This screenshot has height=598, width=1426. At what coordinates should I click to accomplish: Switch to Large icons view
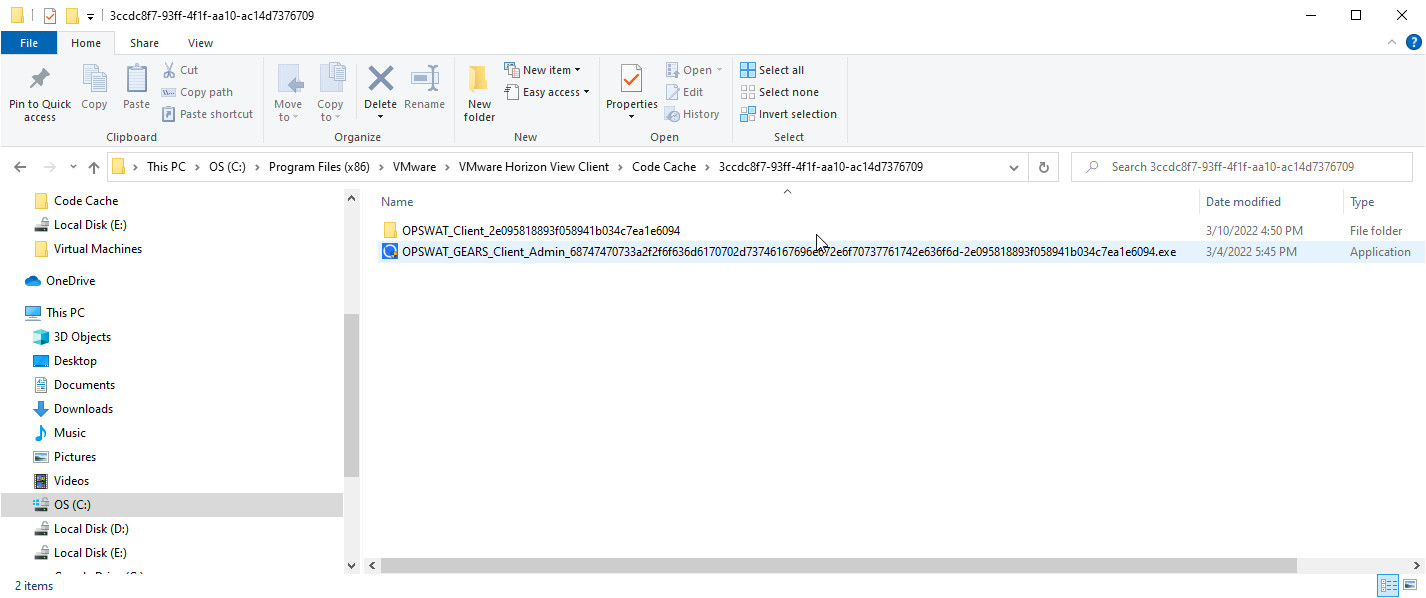[x=1410, y=585]
